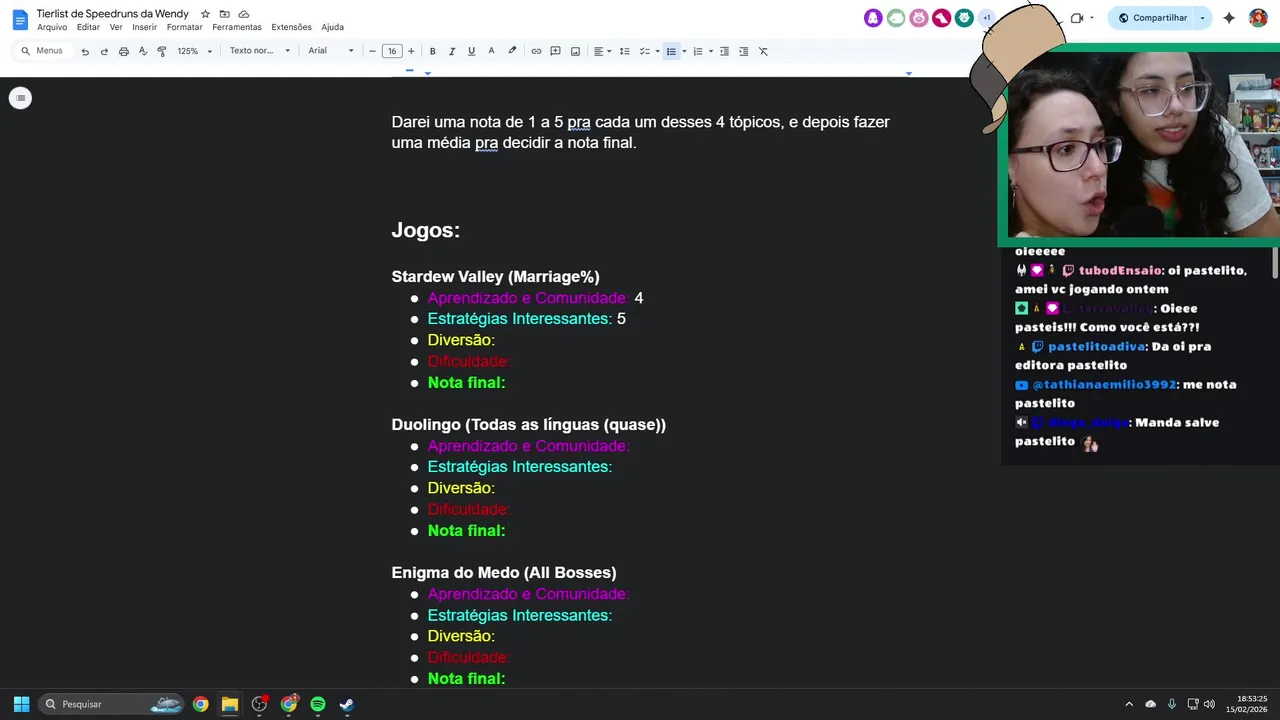Open the move-to-folder icon
Image resolution: width=1280 pixels, height=720 pixels.
click(x=224, y=14)
